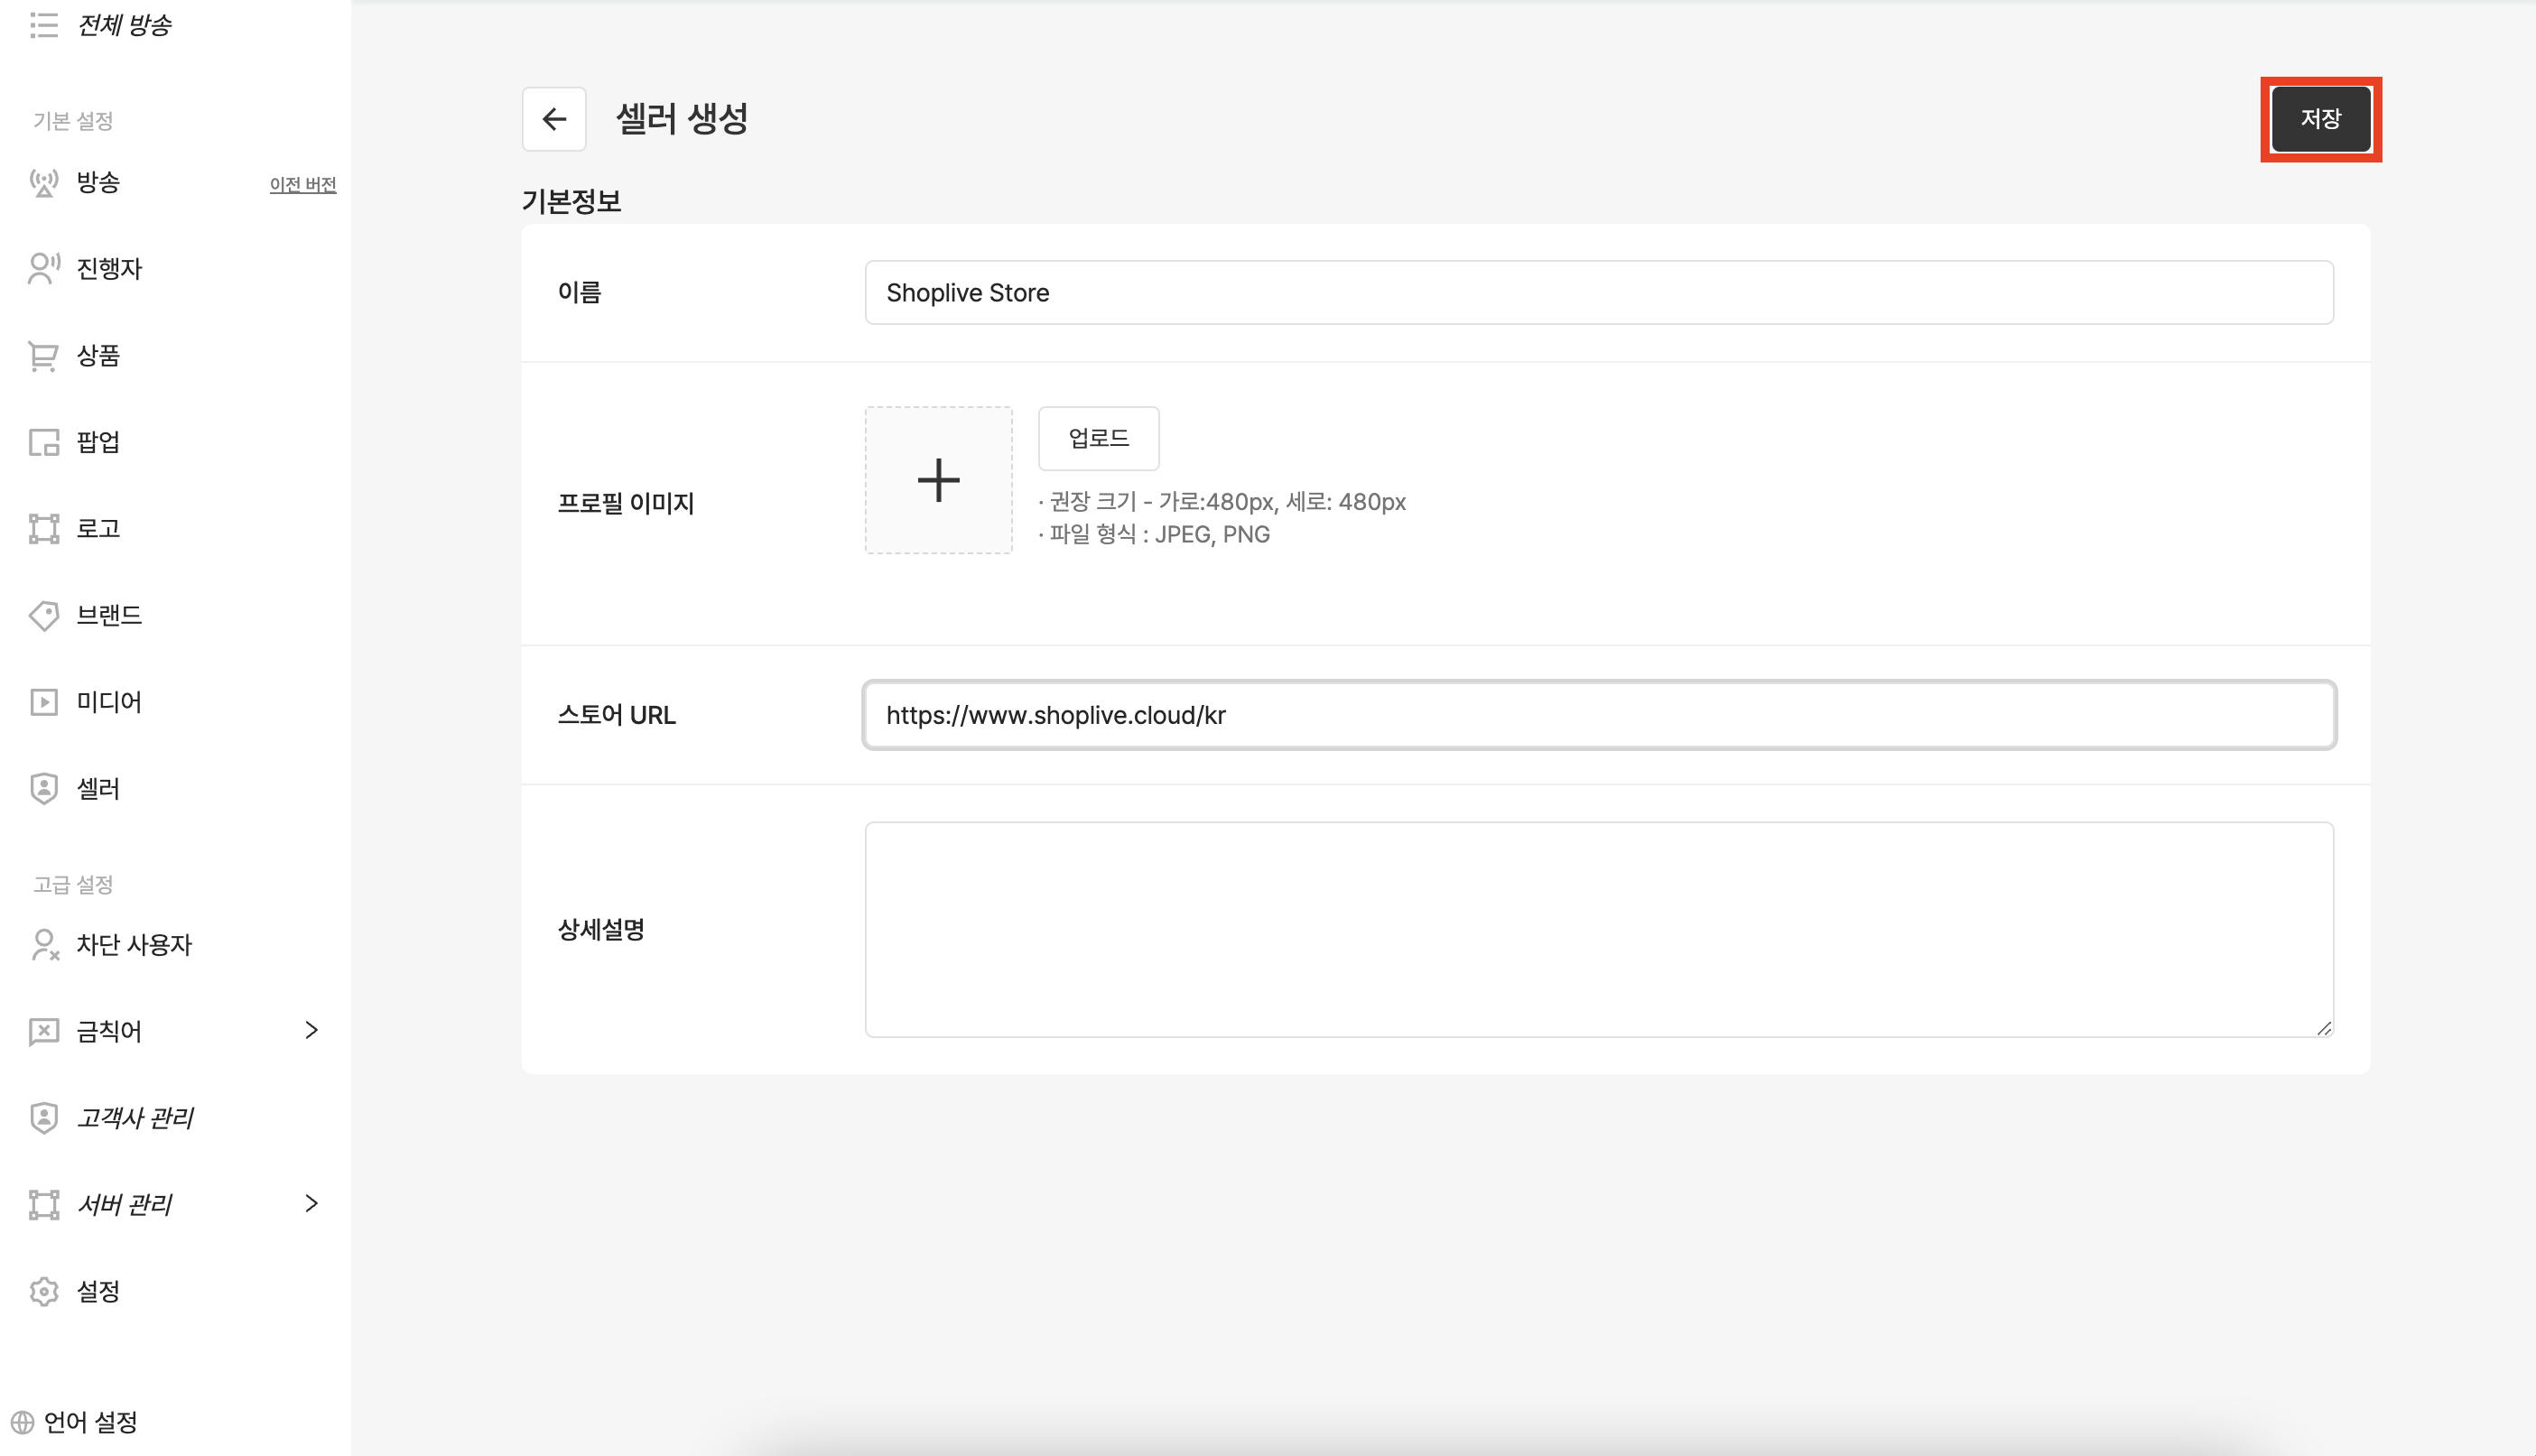Open 언어 설정 language settings
2536x1456 pixels.
click(90, 1422)
